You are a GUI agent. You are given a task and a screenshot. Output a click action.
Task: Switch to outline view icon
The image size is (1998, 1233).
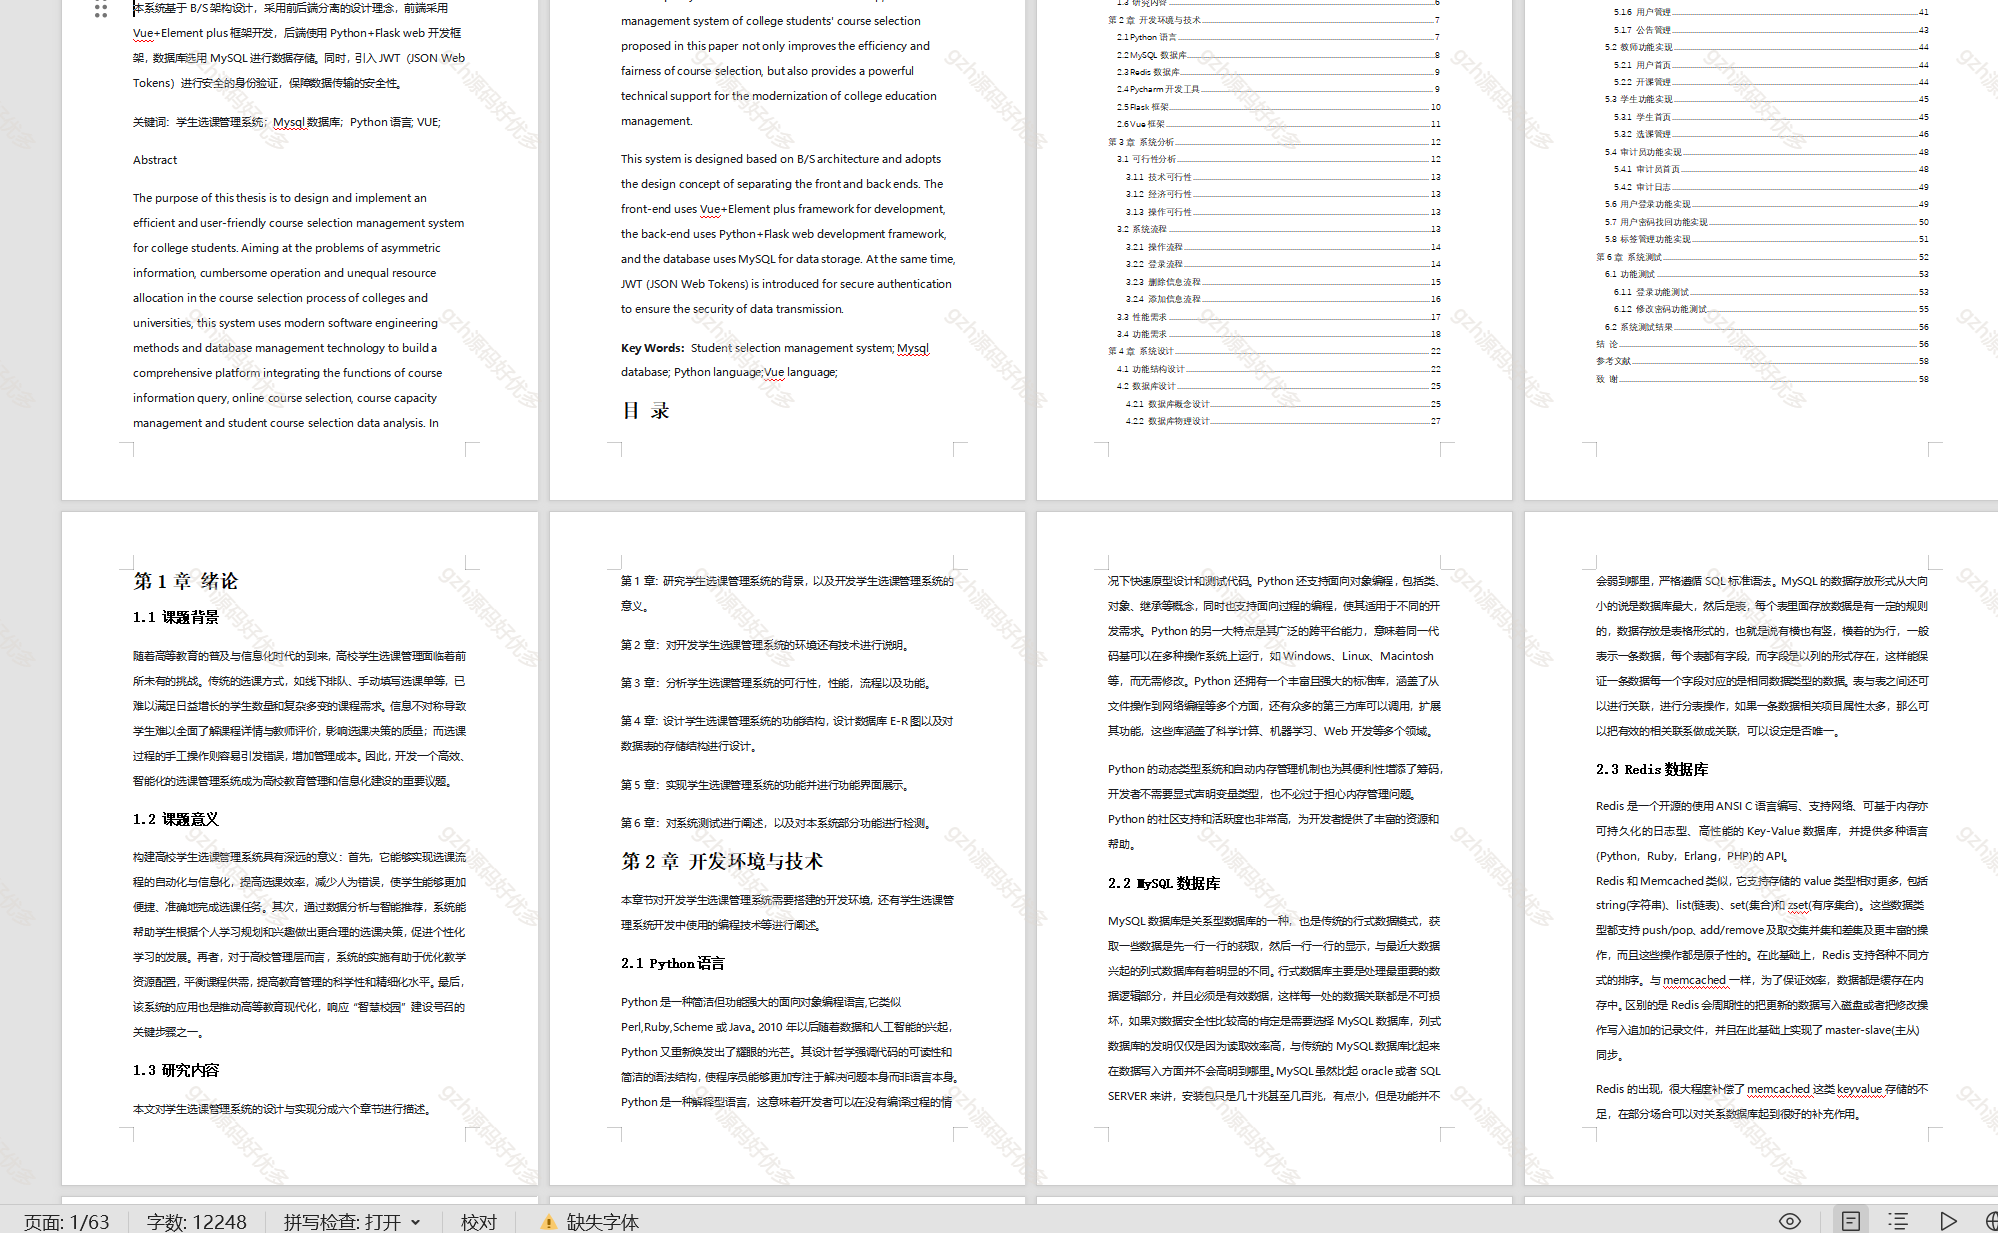1898,1221
